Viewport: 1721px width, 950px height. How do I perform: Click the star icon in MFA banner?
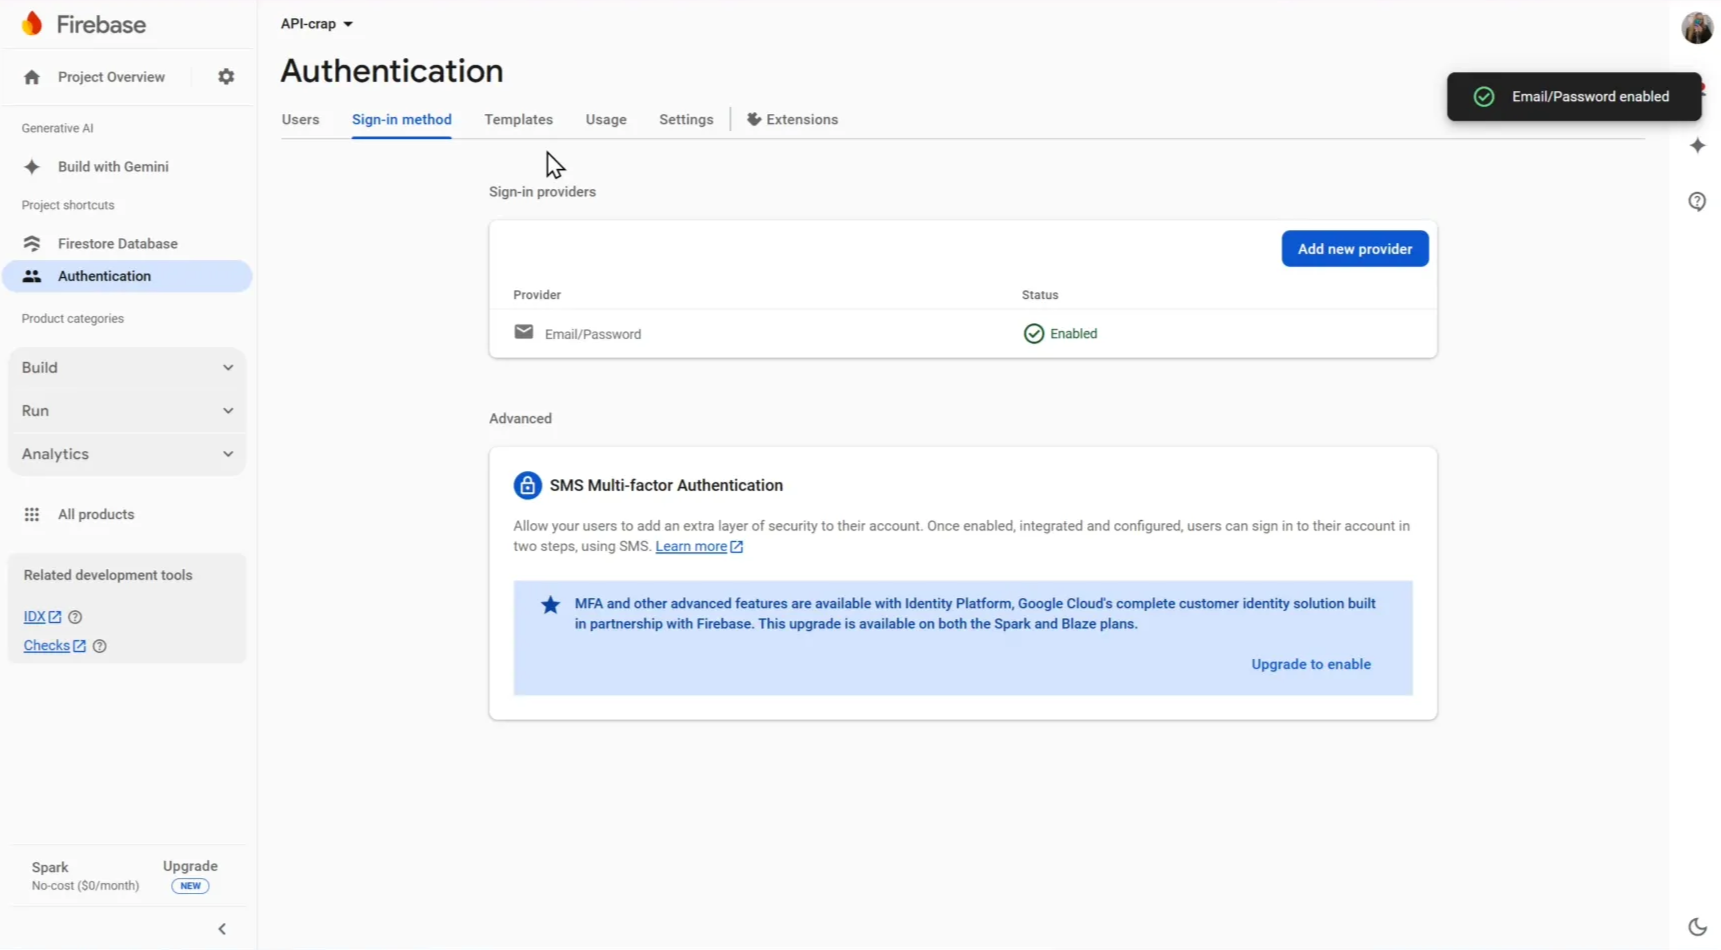click(x=550, y=605)
